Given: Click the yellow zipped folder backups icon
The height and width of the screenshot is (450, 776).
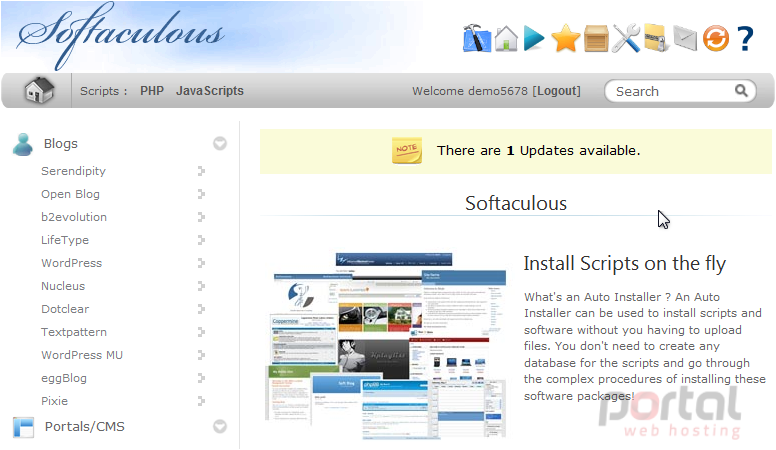Looking at the screenshot, I should click(657, 38).
